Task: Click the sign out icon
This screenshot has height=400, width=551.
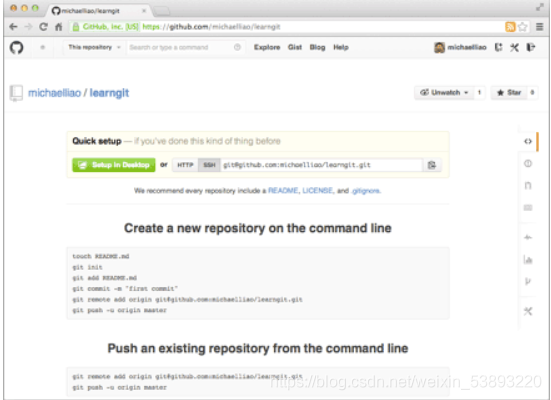Action: point(531,47)
